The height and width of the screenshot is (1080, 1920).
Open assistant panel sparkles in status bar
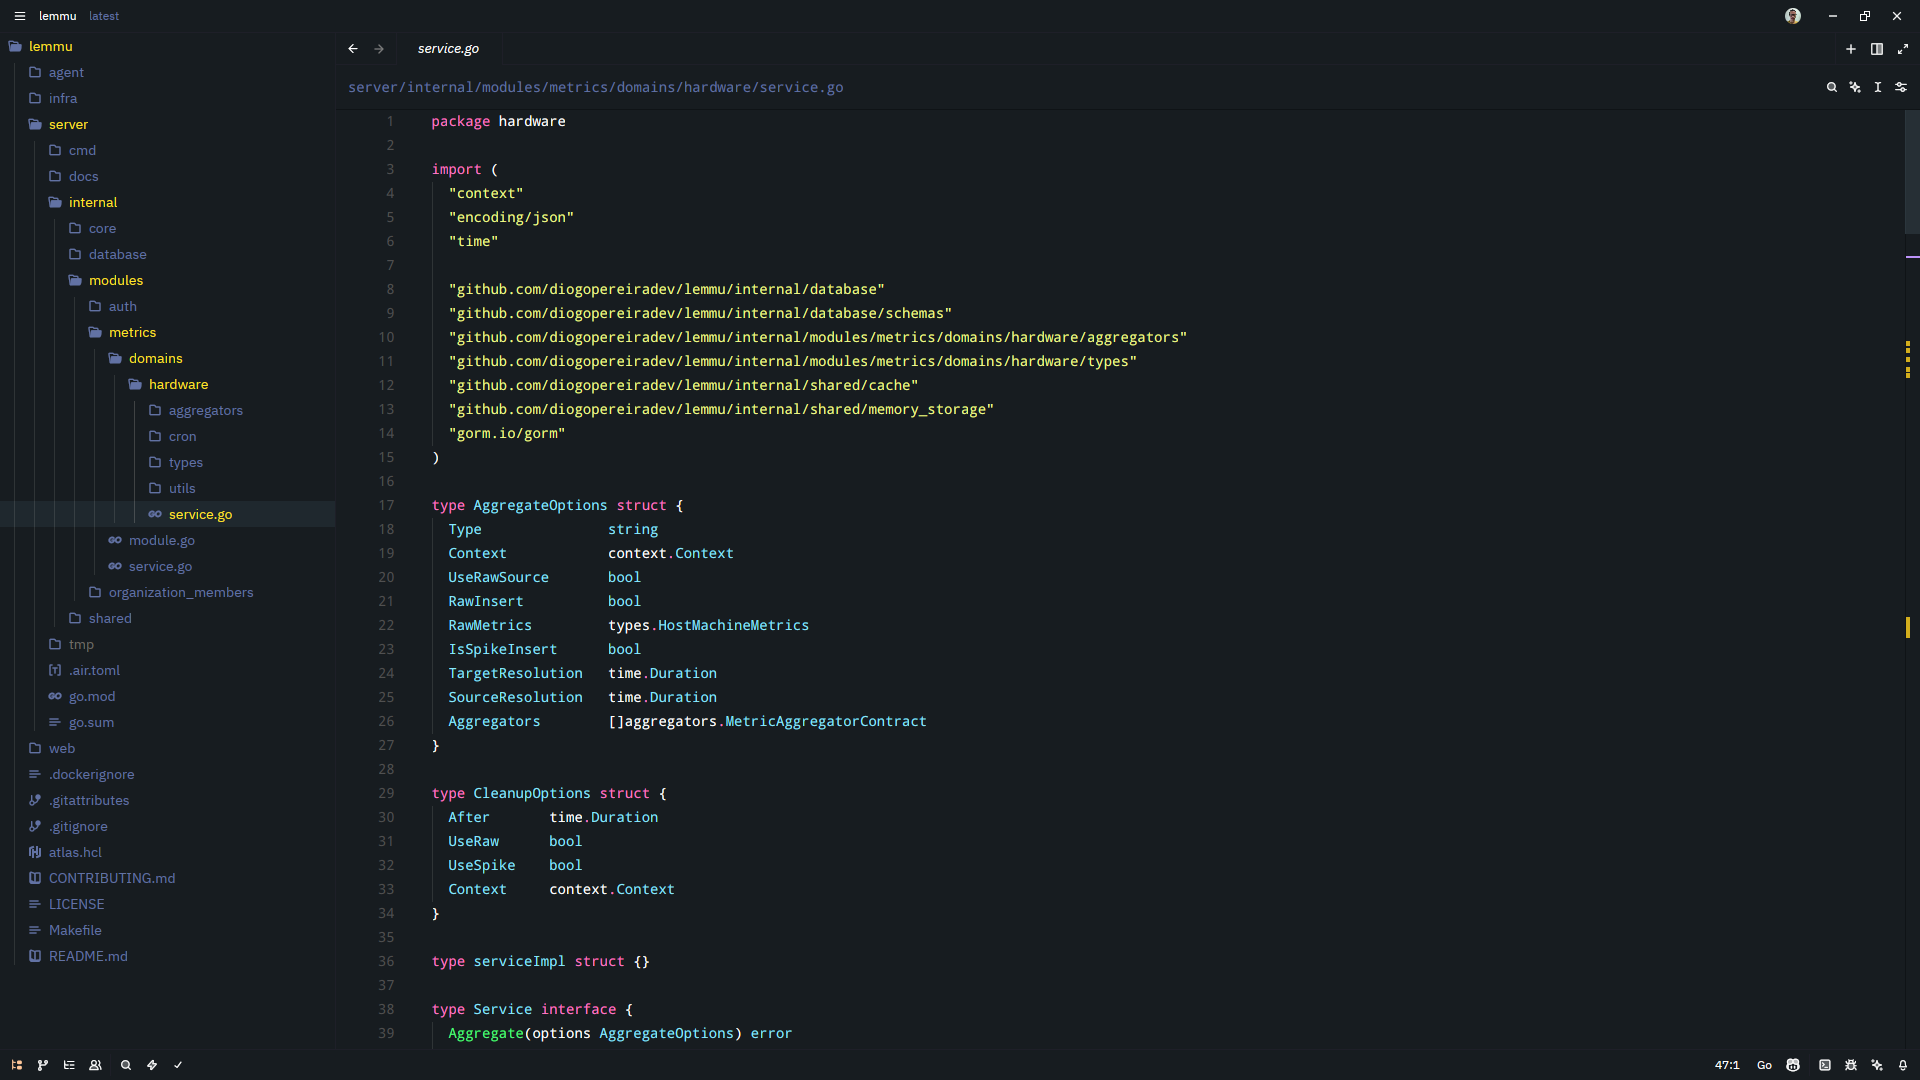1877,1065
